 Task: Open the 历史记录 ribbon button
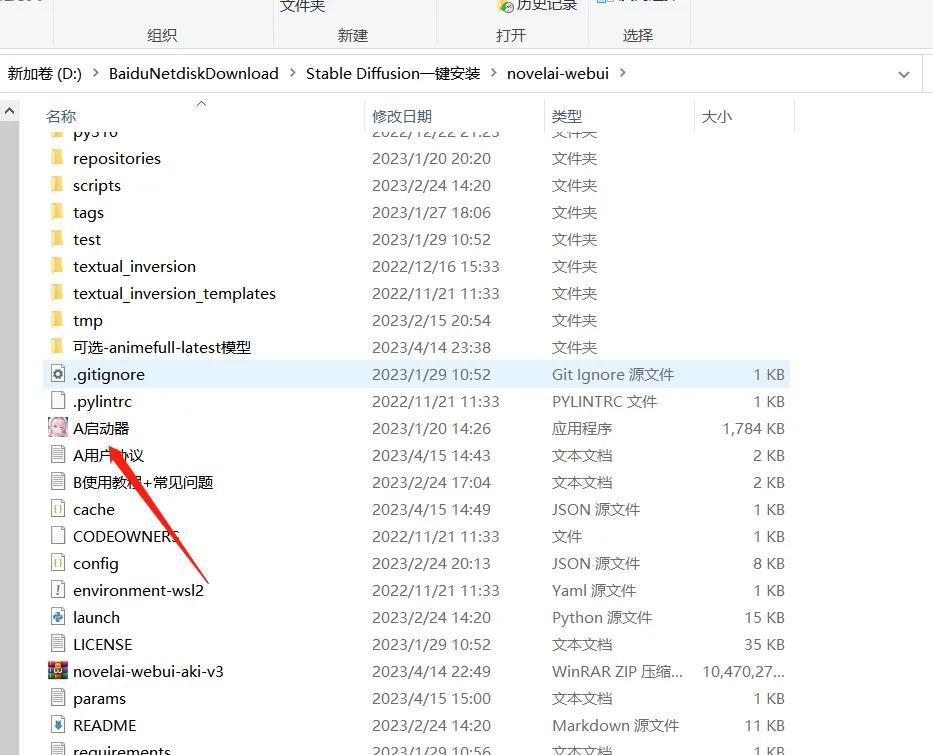point(538,6)
